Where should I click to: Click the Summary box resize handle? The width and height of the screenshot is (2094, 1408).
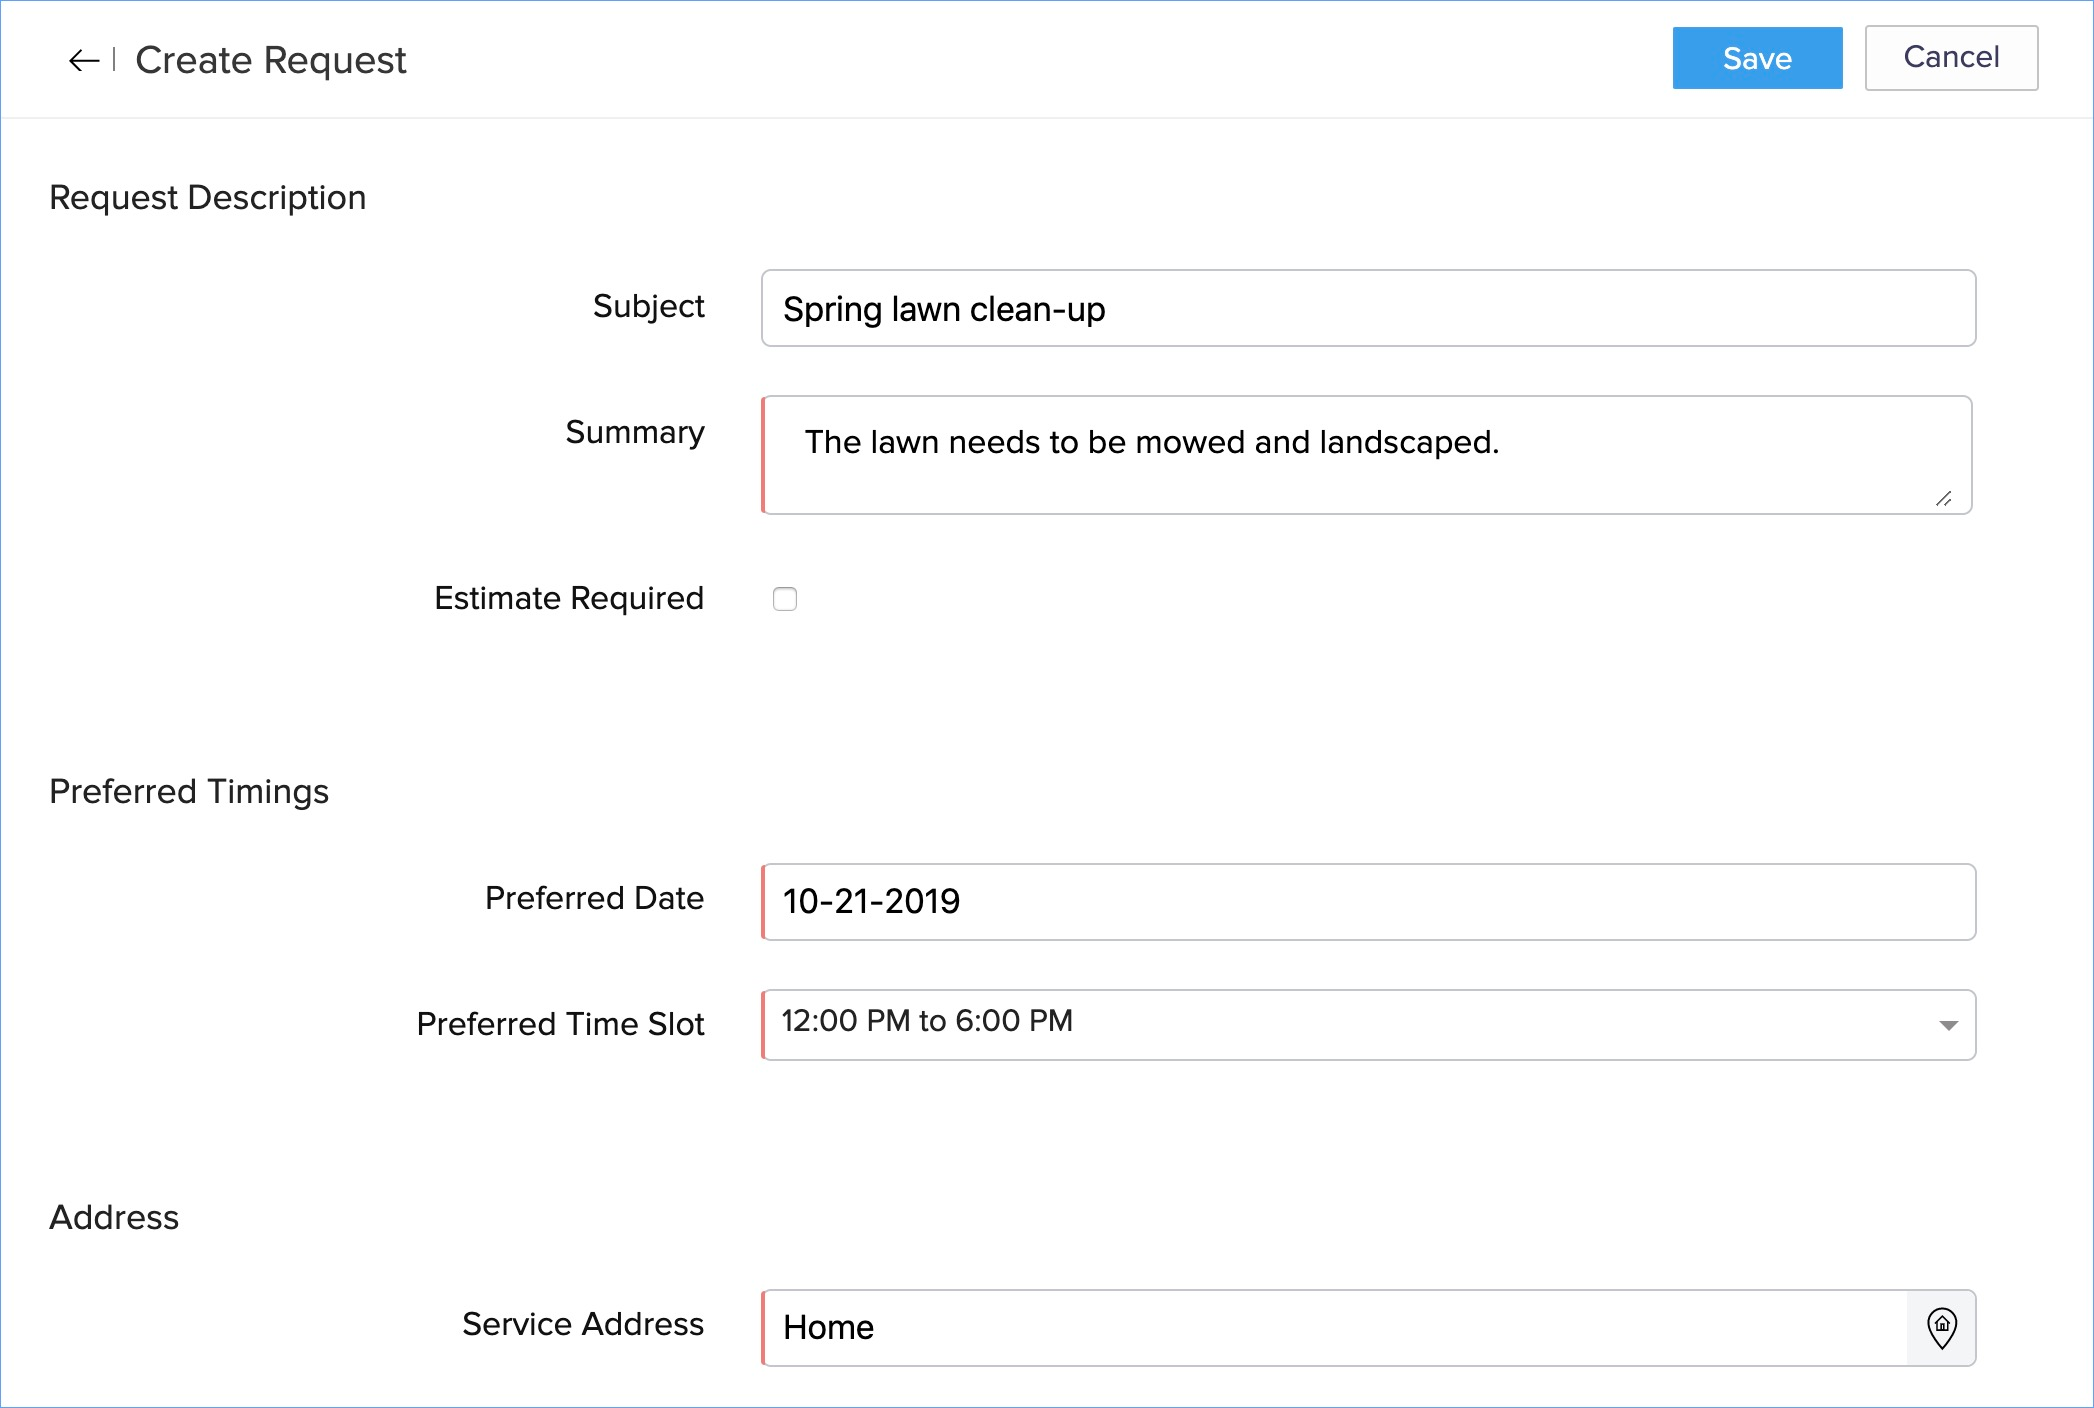[1943, 498]
